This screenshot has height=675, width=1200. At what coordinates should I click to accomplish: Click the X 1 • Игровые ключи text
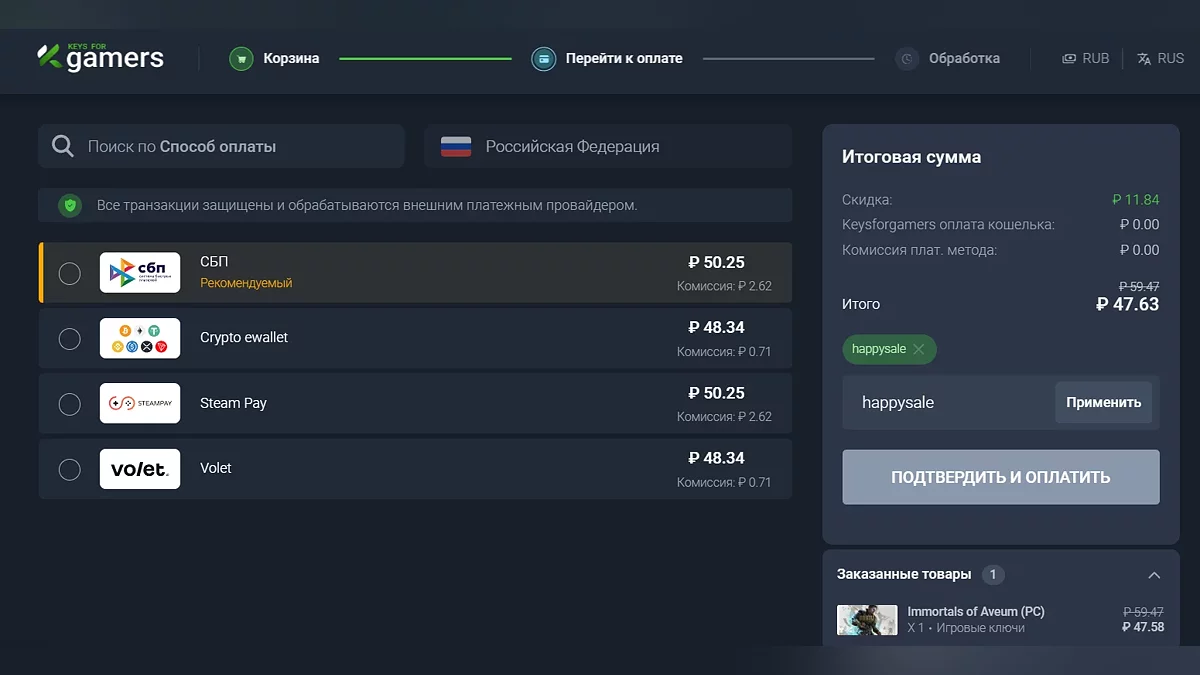coord(966,628)
